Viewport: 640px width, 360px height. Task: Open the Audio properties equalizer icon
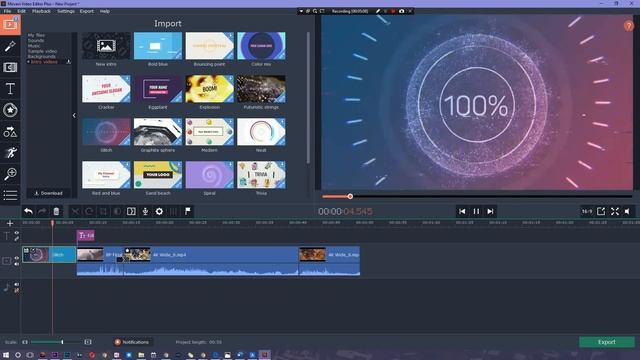point(173,211)
